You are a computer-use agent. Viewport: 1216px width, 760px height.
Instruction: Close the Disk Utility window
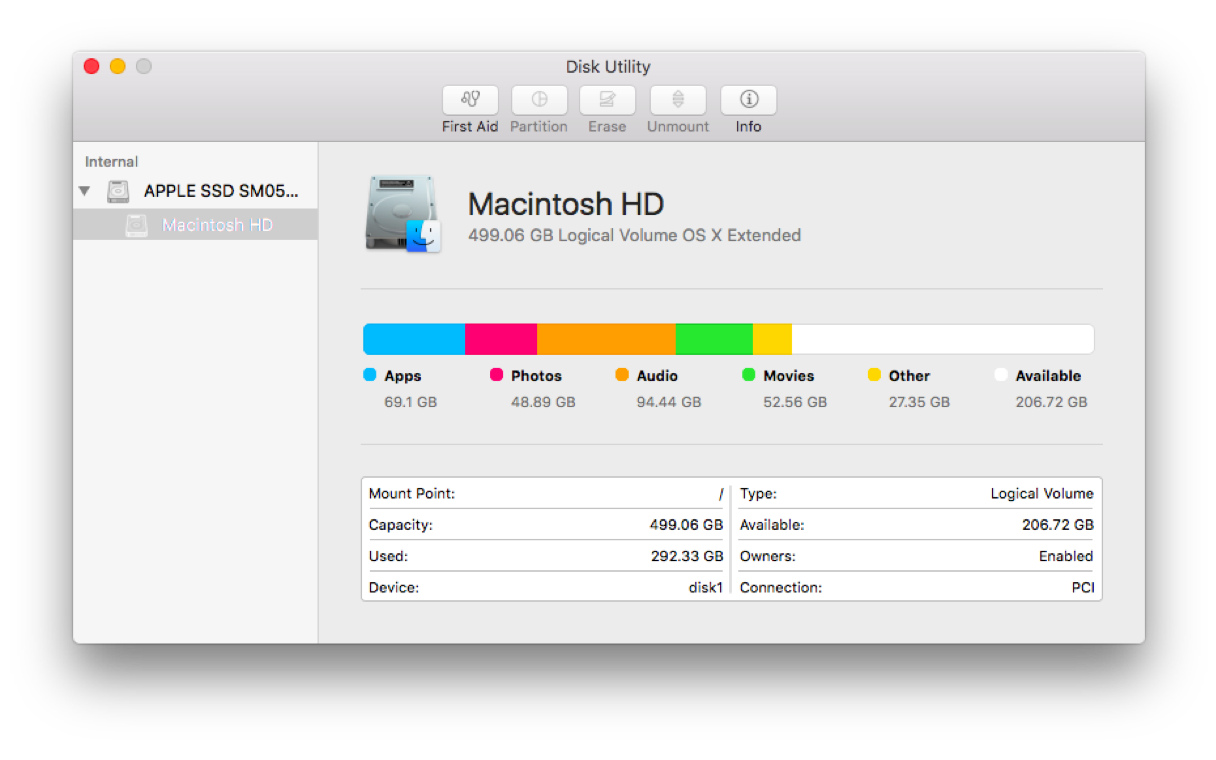(x=92, y=66)
